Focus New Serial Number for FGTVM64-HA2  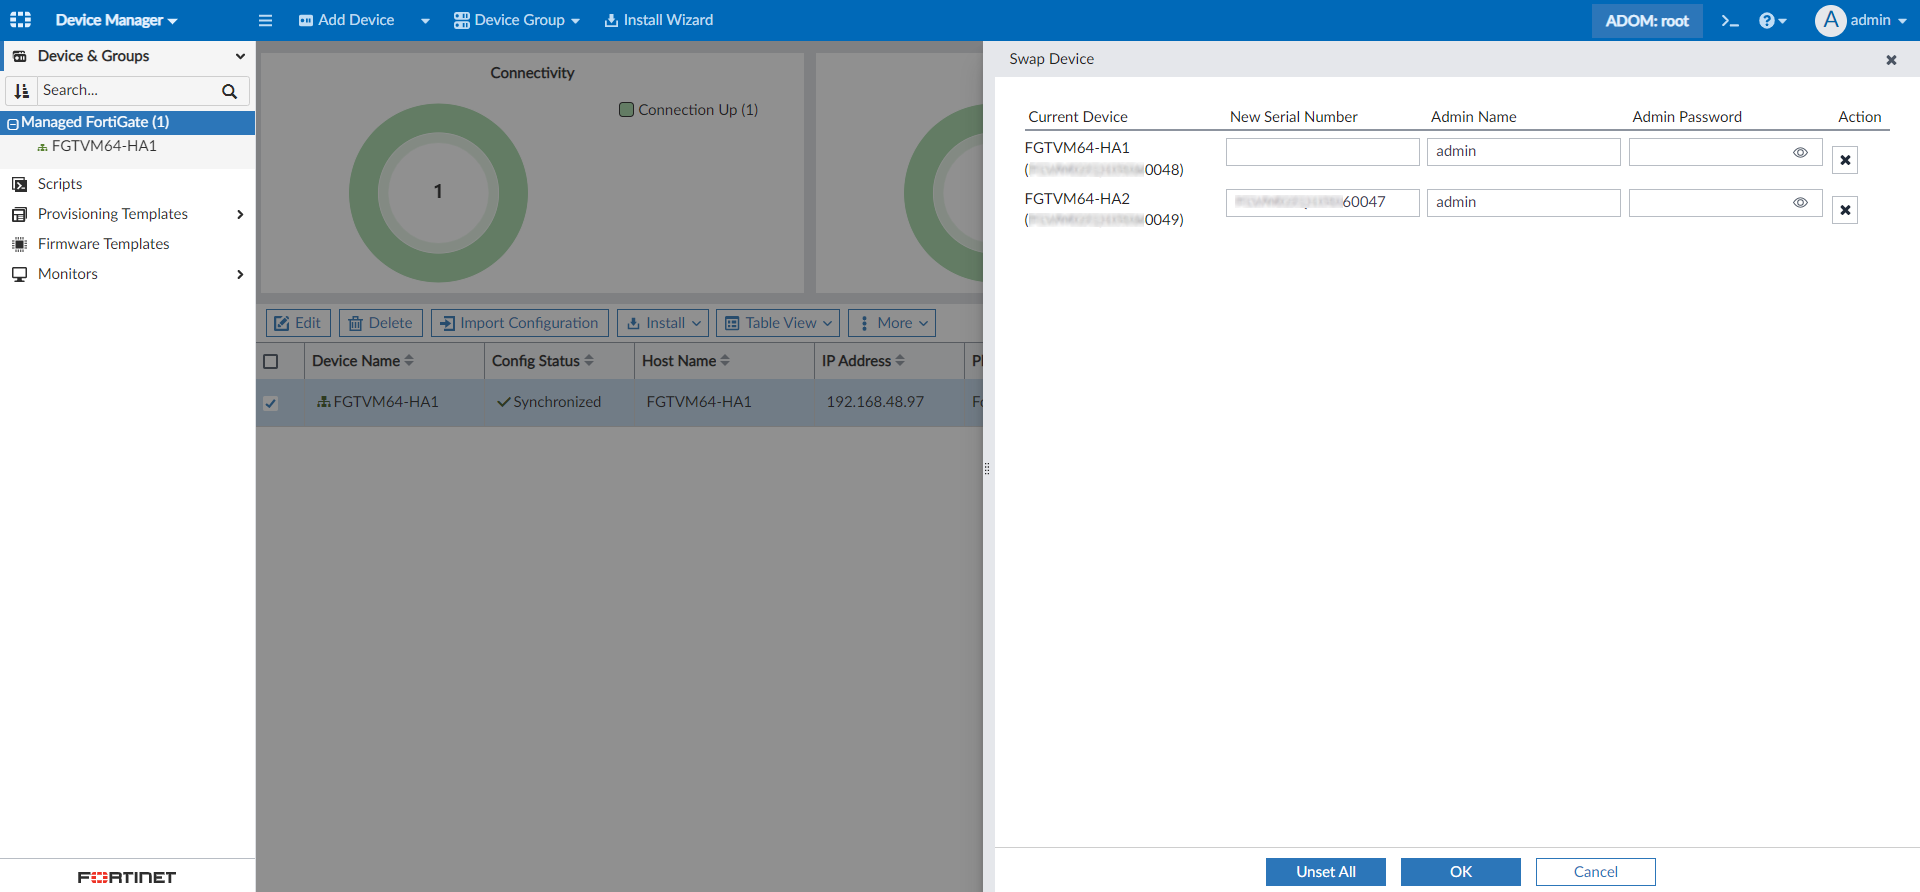pyautogui.click(x=1323, y=203)
